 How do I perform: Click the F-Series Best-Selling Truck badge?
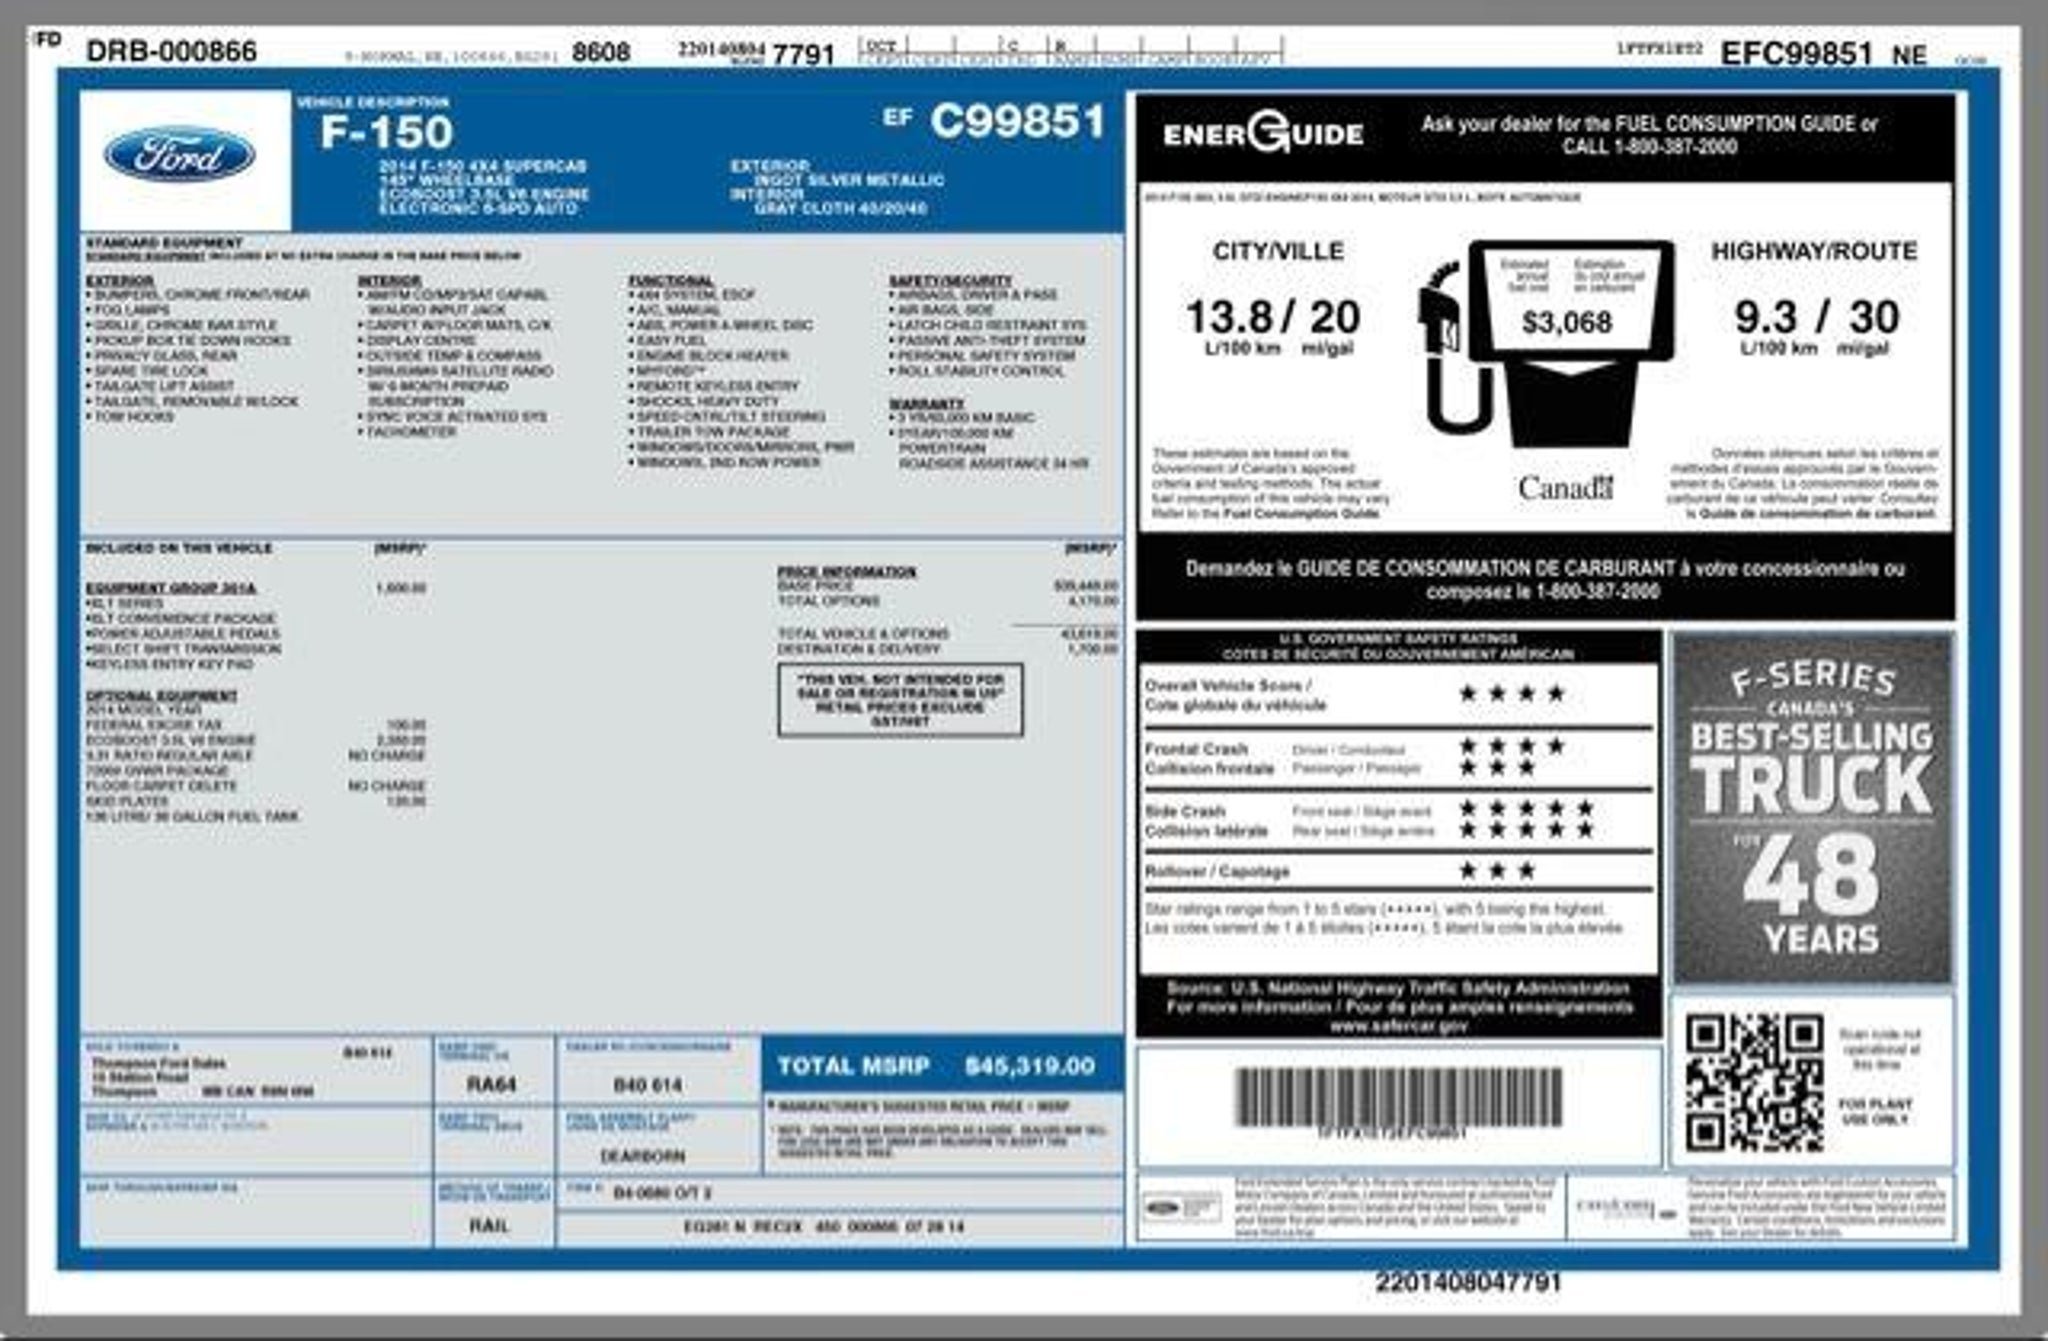1812,808
